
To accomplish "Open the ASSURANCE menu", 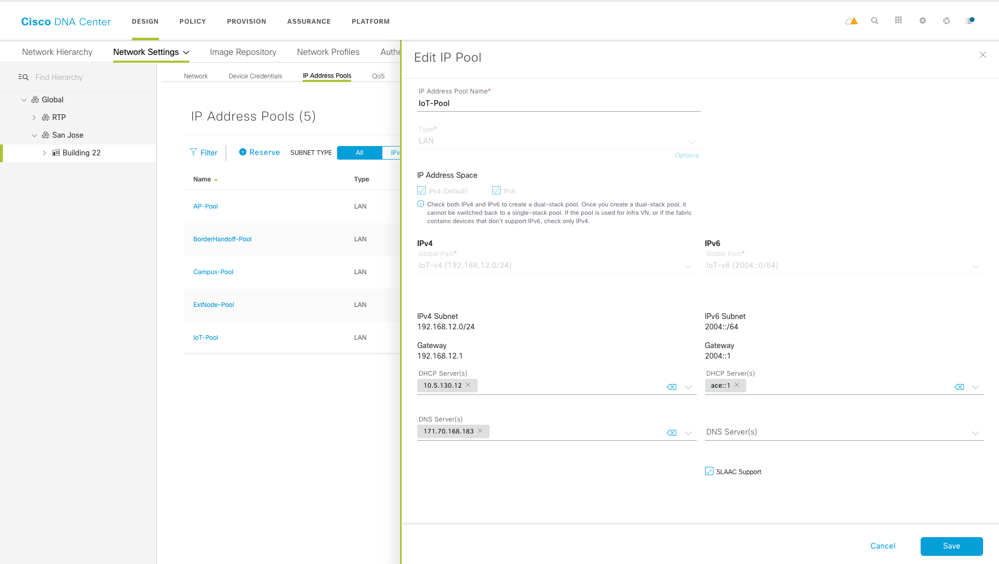I will [309, 21].
